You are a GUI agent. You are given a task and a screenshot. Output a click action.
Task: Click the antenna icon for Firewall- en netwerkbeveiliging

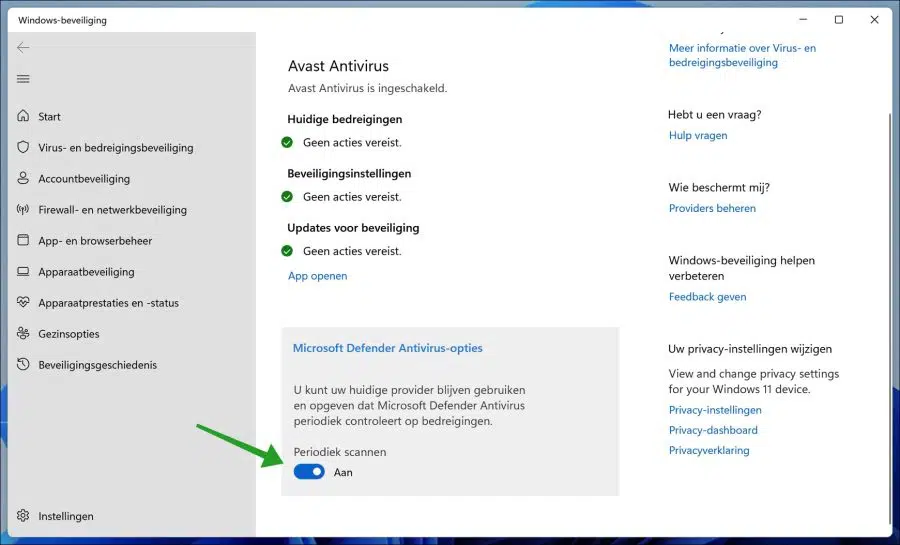(23, 209)
